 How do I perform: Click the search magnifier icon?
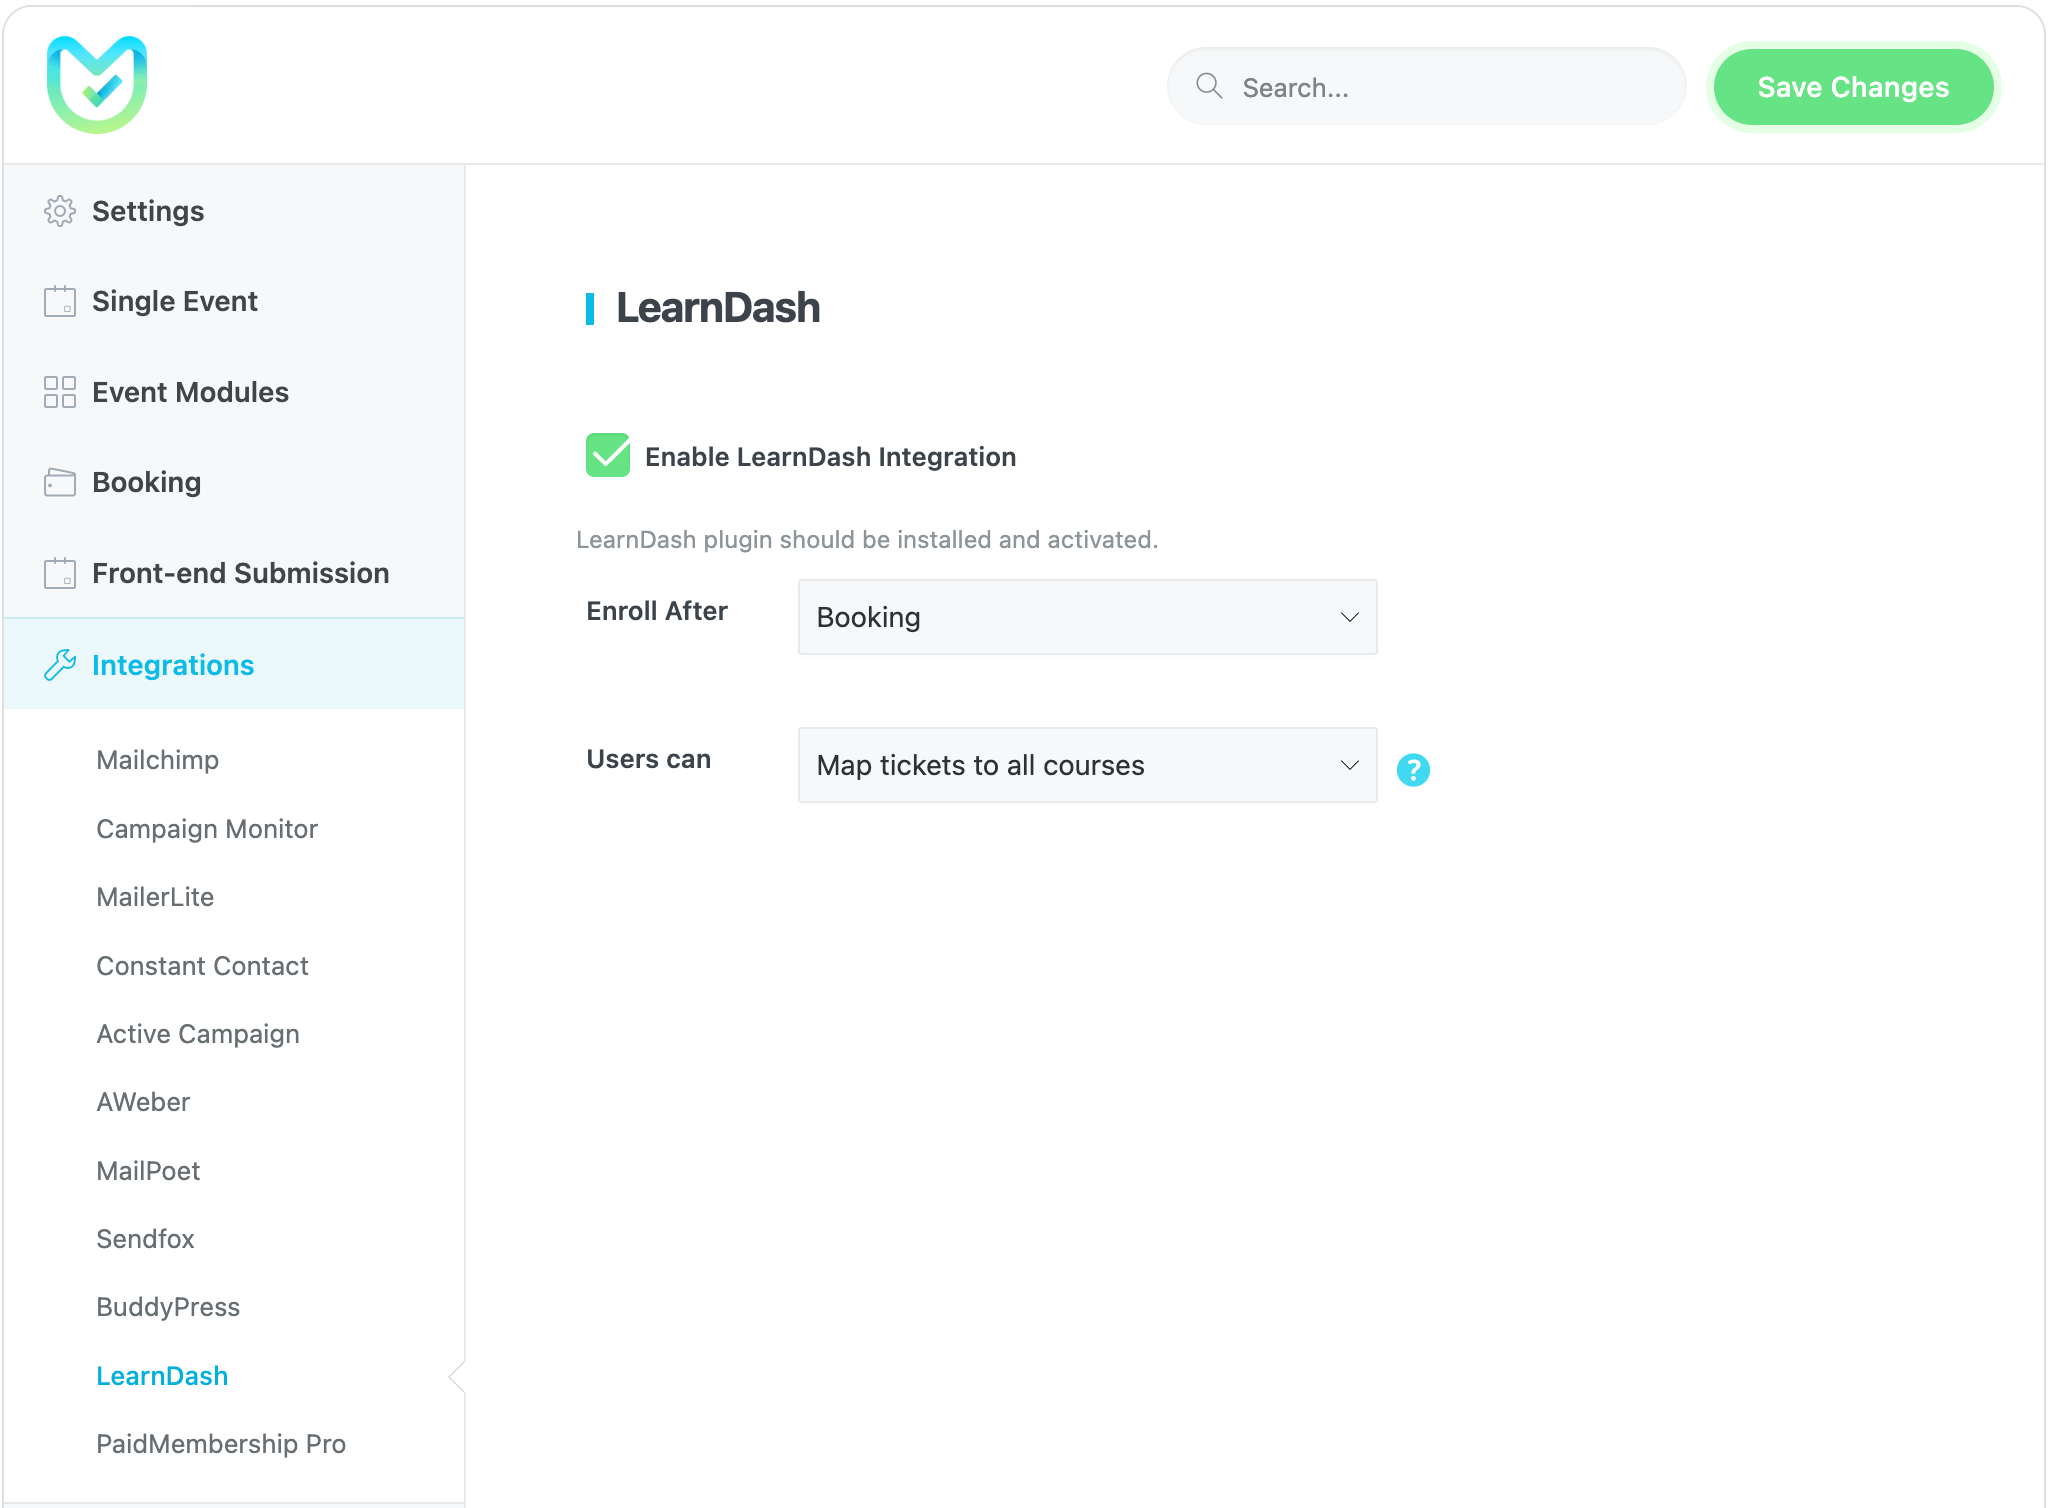(x=1209, y=86)
